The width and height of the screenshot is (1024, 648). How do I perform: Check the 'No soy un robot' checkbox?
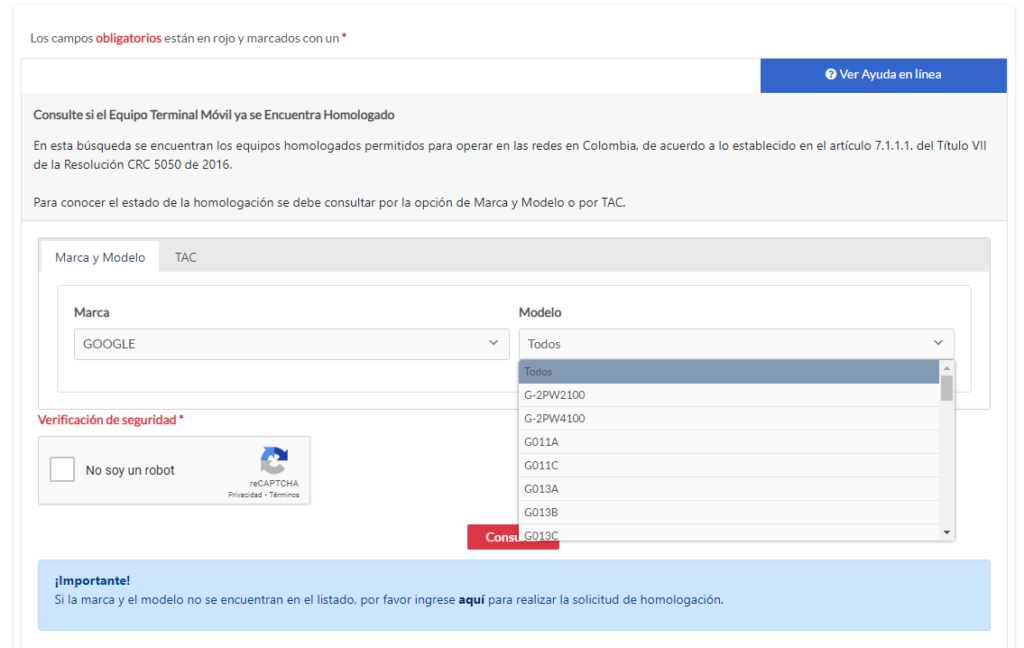63,470
